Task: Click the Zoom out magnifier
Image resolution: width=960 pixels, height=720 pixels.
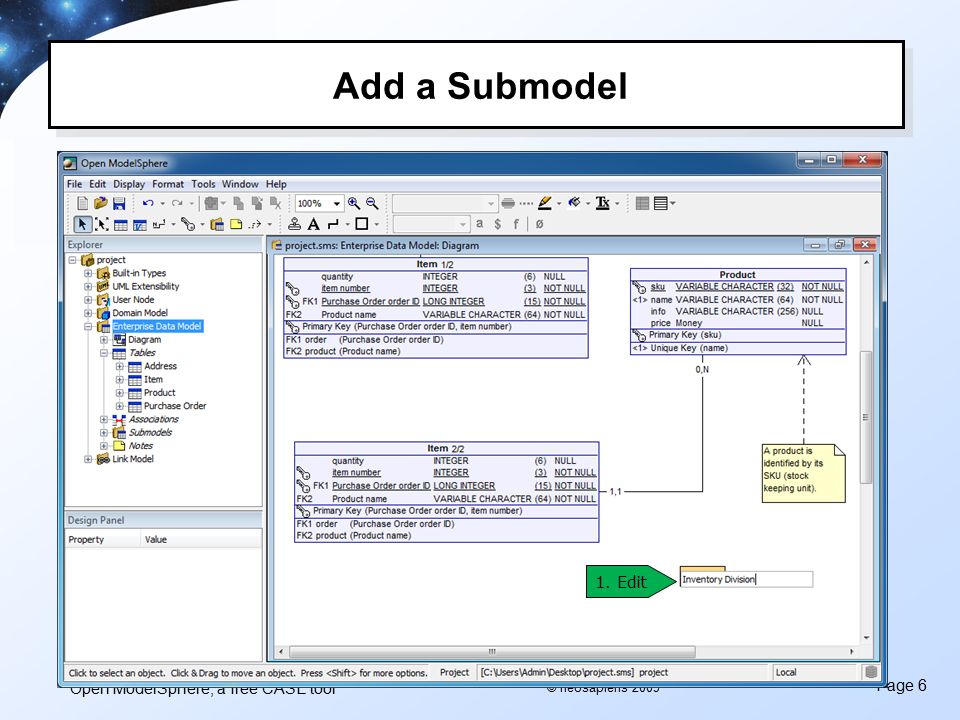Action: [x=372, y=203]
